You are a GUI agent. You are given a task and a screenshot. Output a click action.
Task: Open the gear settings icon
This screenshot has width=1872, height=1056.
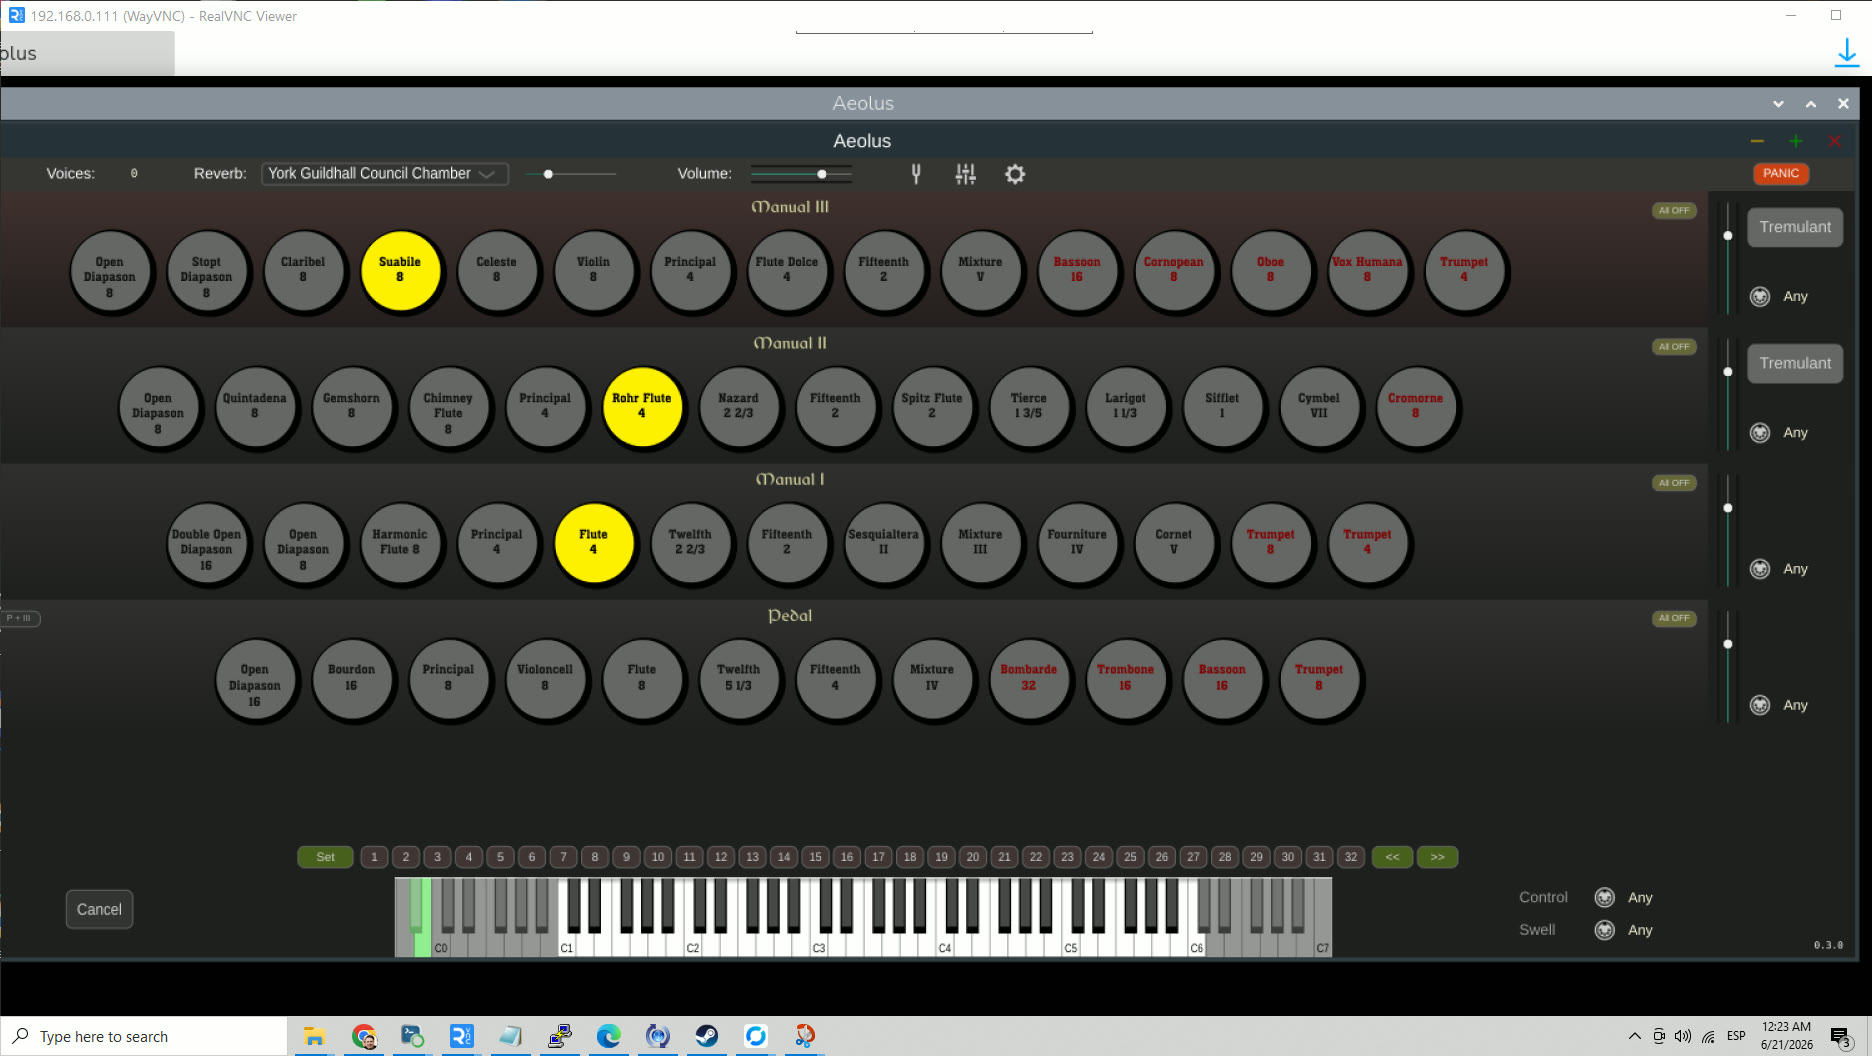[1015, 174]
